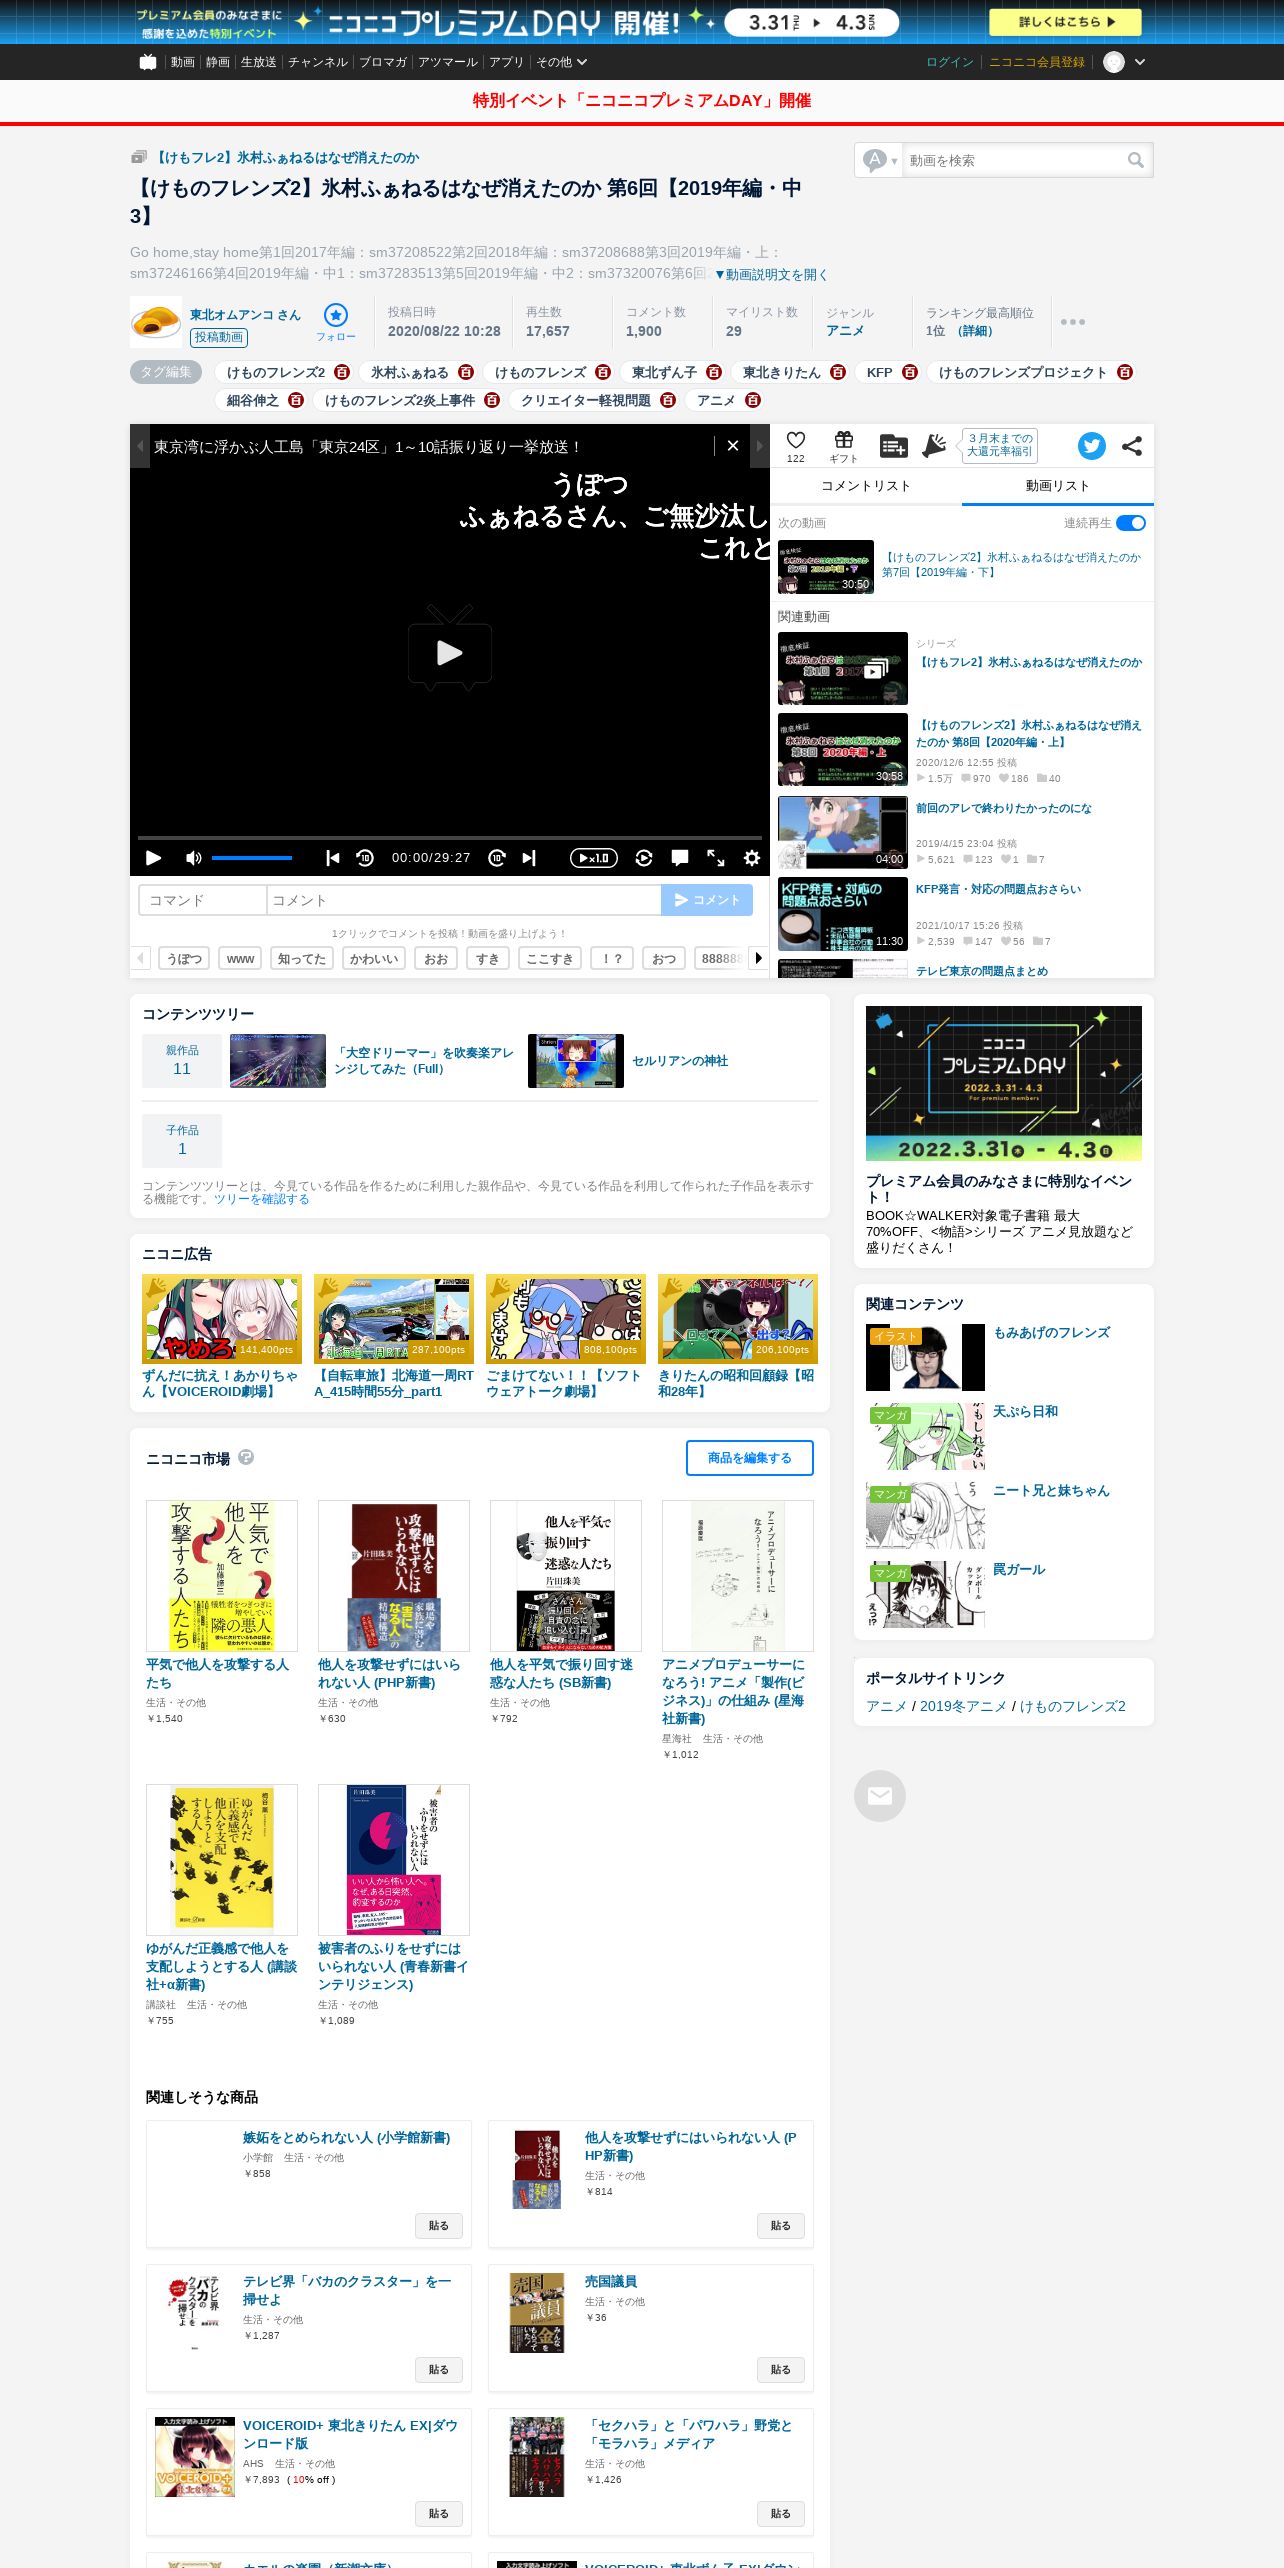The width and height of the screenshot is (1284, 2568).
Task: Open the 親作品 11 parent works box
Action: pyautogui.click(x=182, y=1060)
